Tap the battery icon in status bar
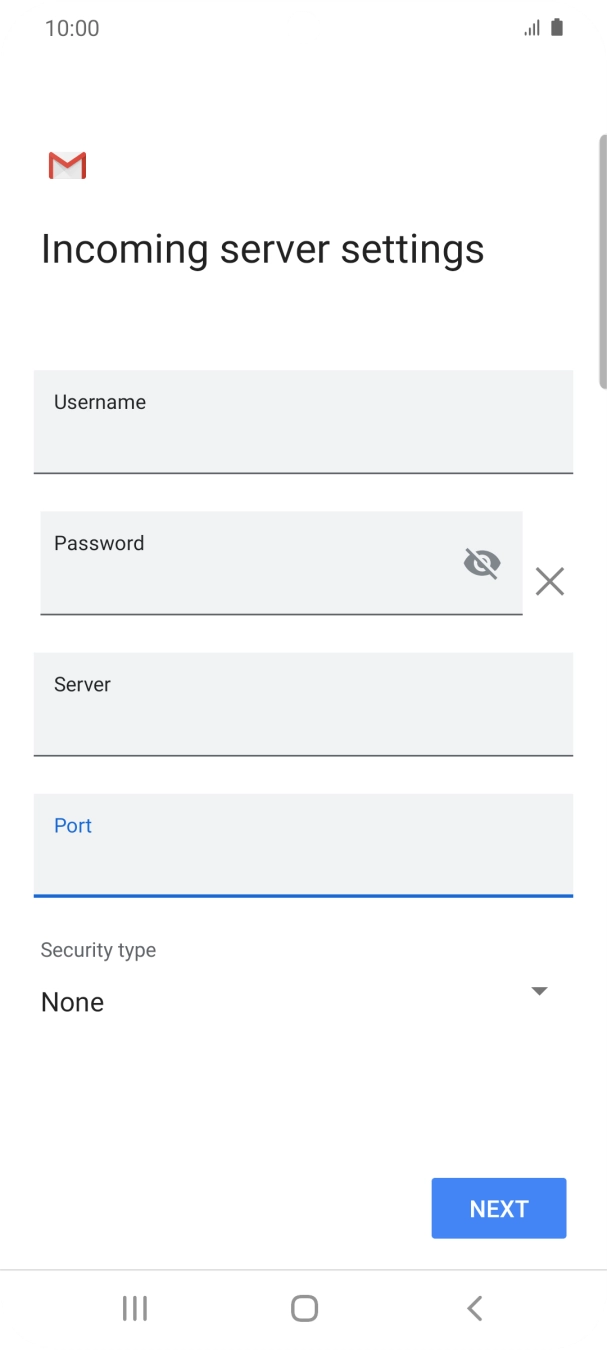Viewport: 607px width, 1350px height. 556,27
